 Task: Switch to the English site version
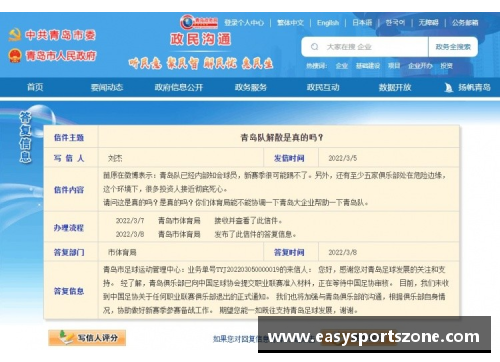coord(328,23)
